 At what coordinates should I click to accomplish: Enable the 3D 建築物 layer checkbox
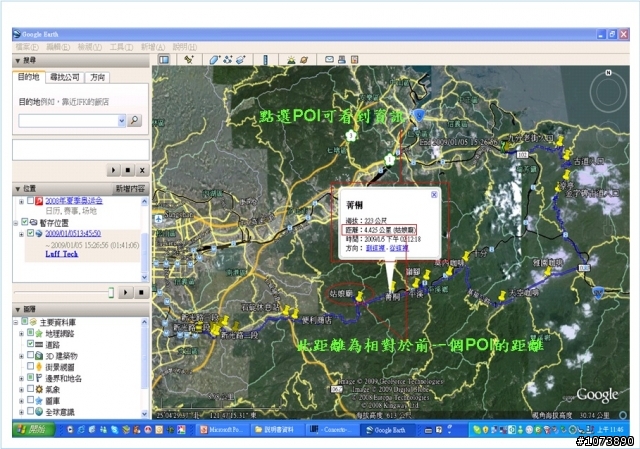pyautogui.click(x=30, y=355)
